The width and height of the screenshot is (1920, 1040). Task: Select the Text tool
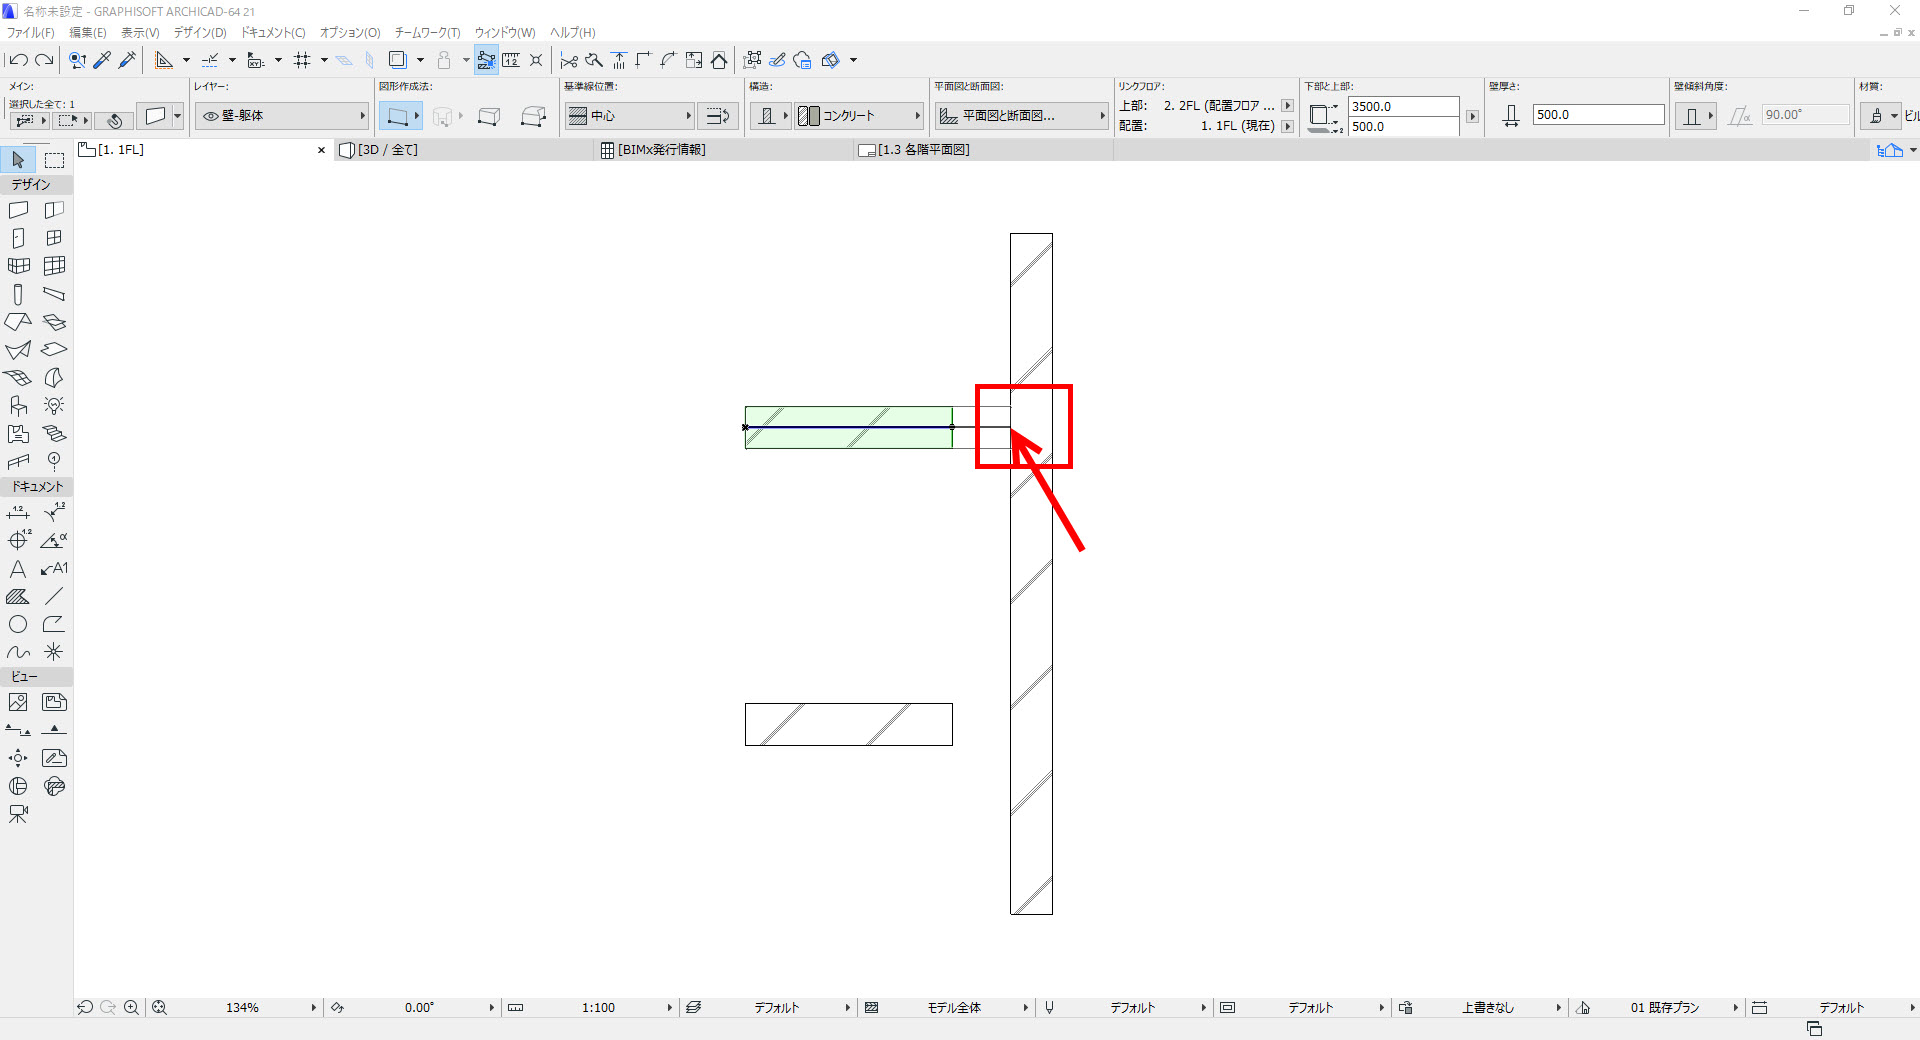click(18, 568)
